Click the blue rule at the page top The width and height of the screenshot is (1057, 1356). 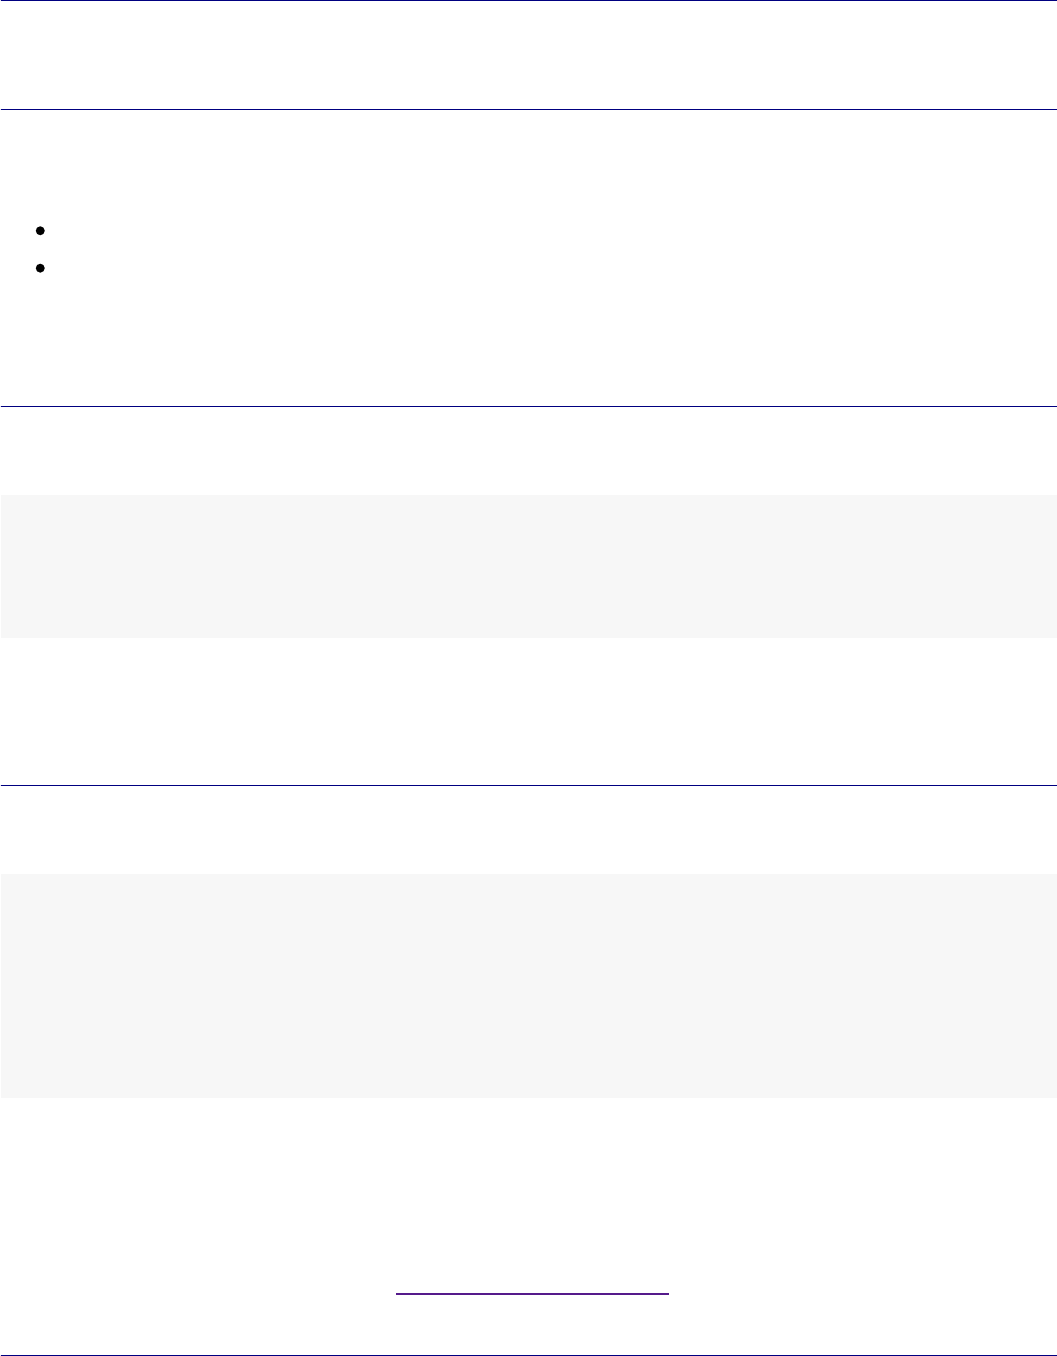pyautogui.click(x=528, y=1)
